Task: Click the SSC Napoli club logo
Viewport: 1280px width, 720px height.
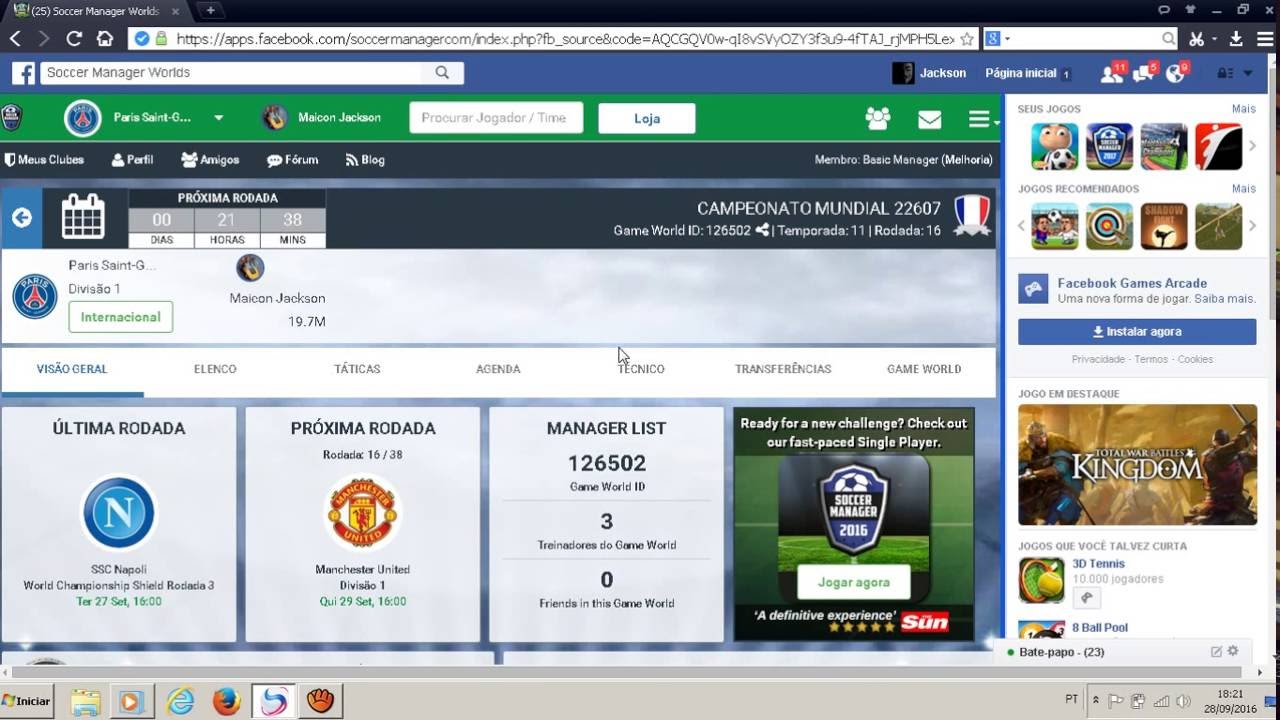Action: coord(119,513)
